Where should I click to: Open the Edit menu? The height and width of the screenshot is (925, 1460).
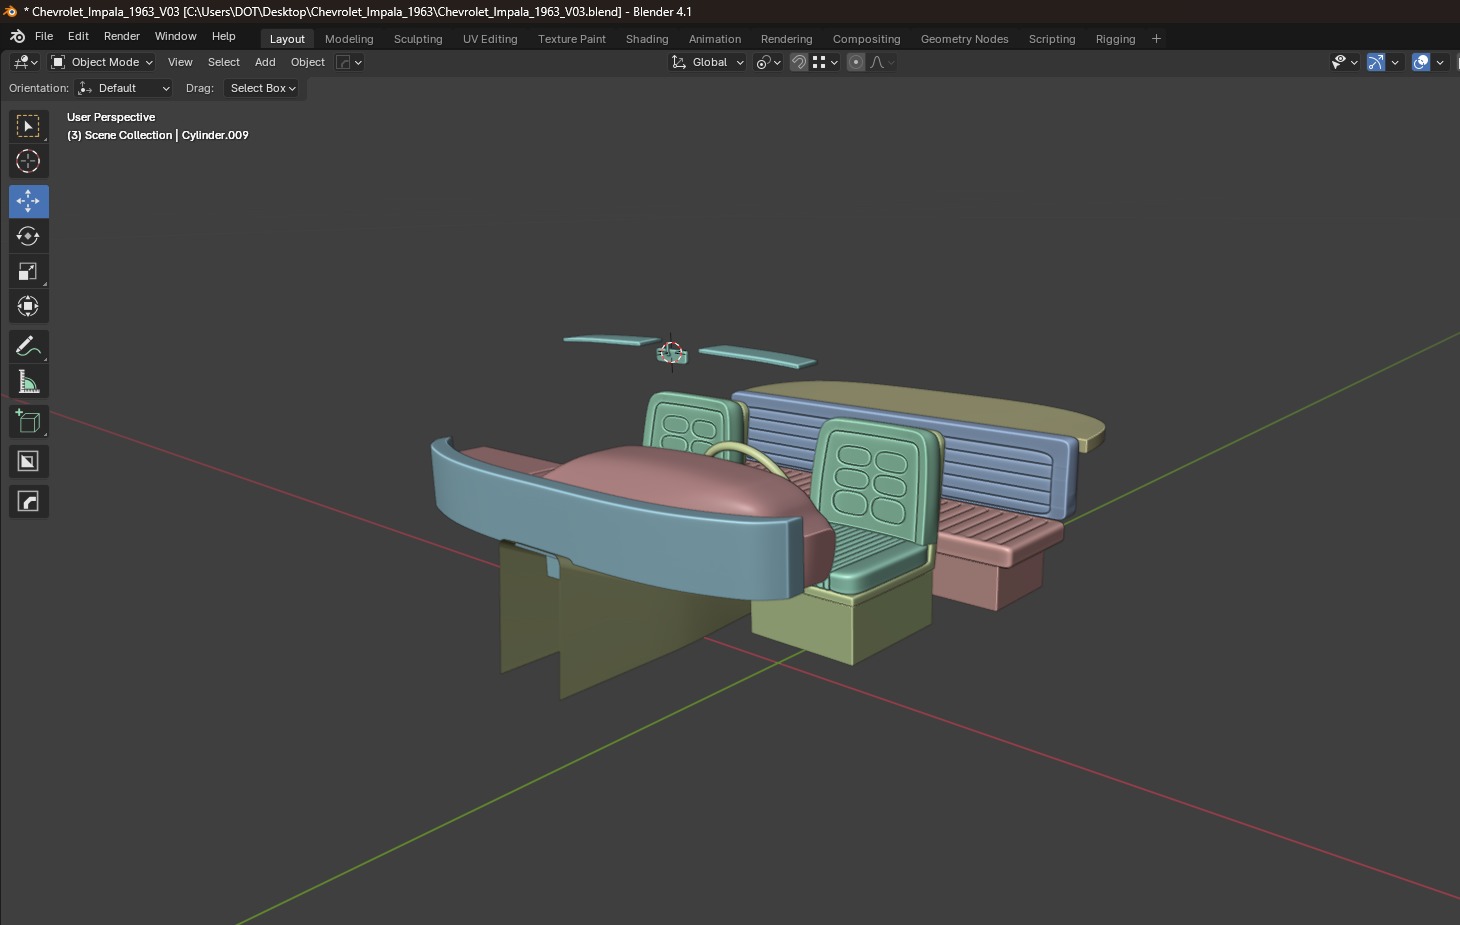pyautogui.click(x=78, y=36)
